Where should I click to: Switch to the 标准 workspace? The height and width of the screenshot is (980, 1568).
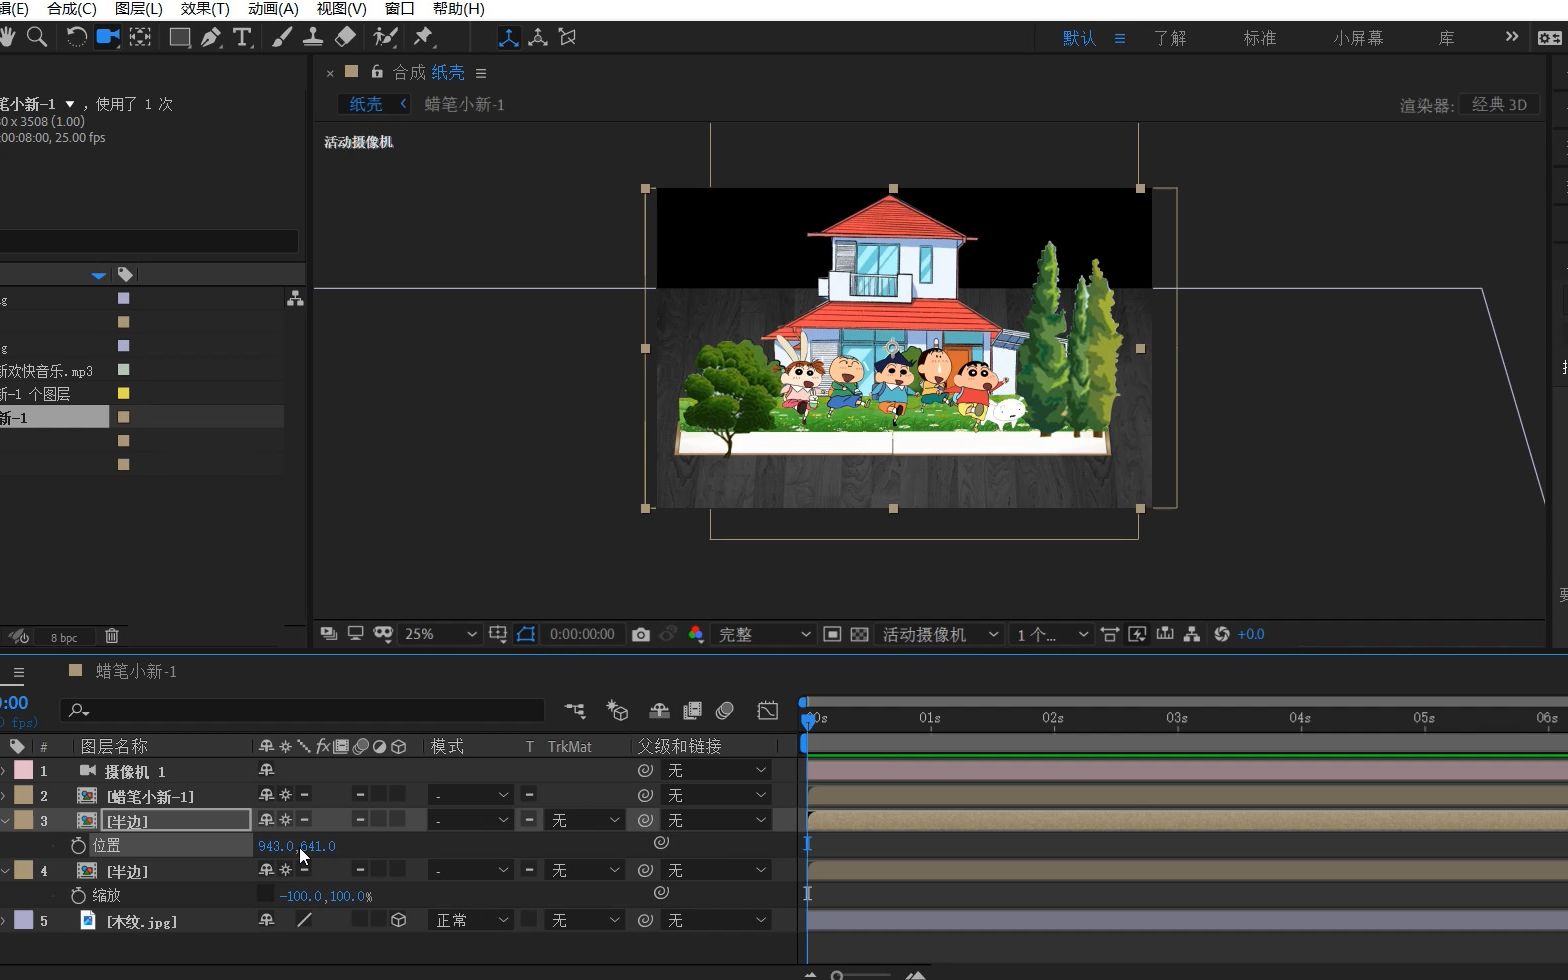pyautogui.click(x=1259, y=38)
